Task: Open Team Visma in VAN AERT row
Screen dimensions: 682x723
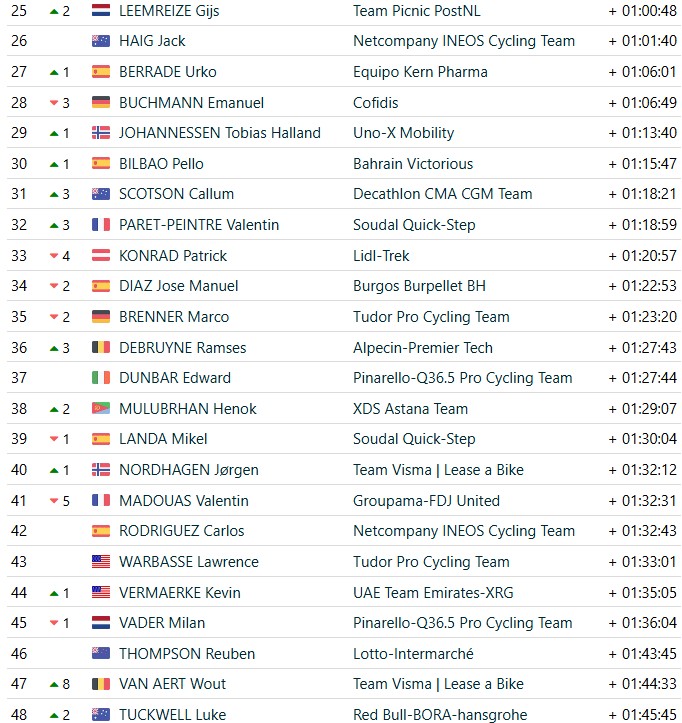Action: (x=438, y=684)
